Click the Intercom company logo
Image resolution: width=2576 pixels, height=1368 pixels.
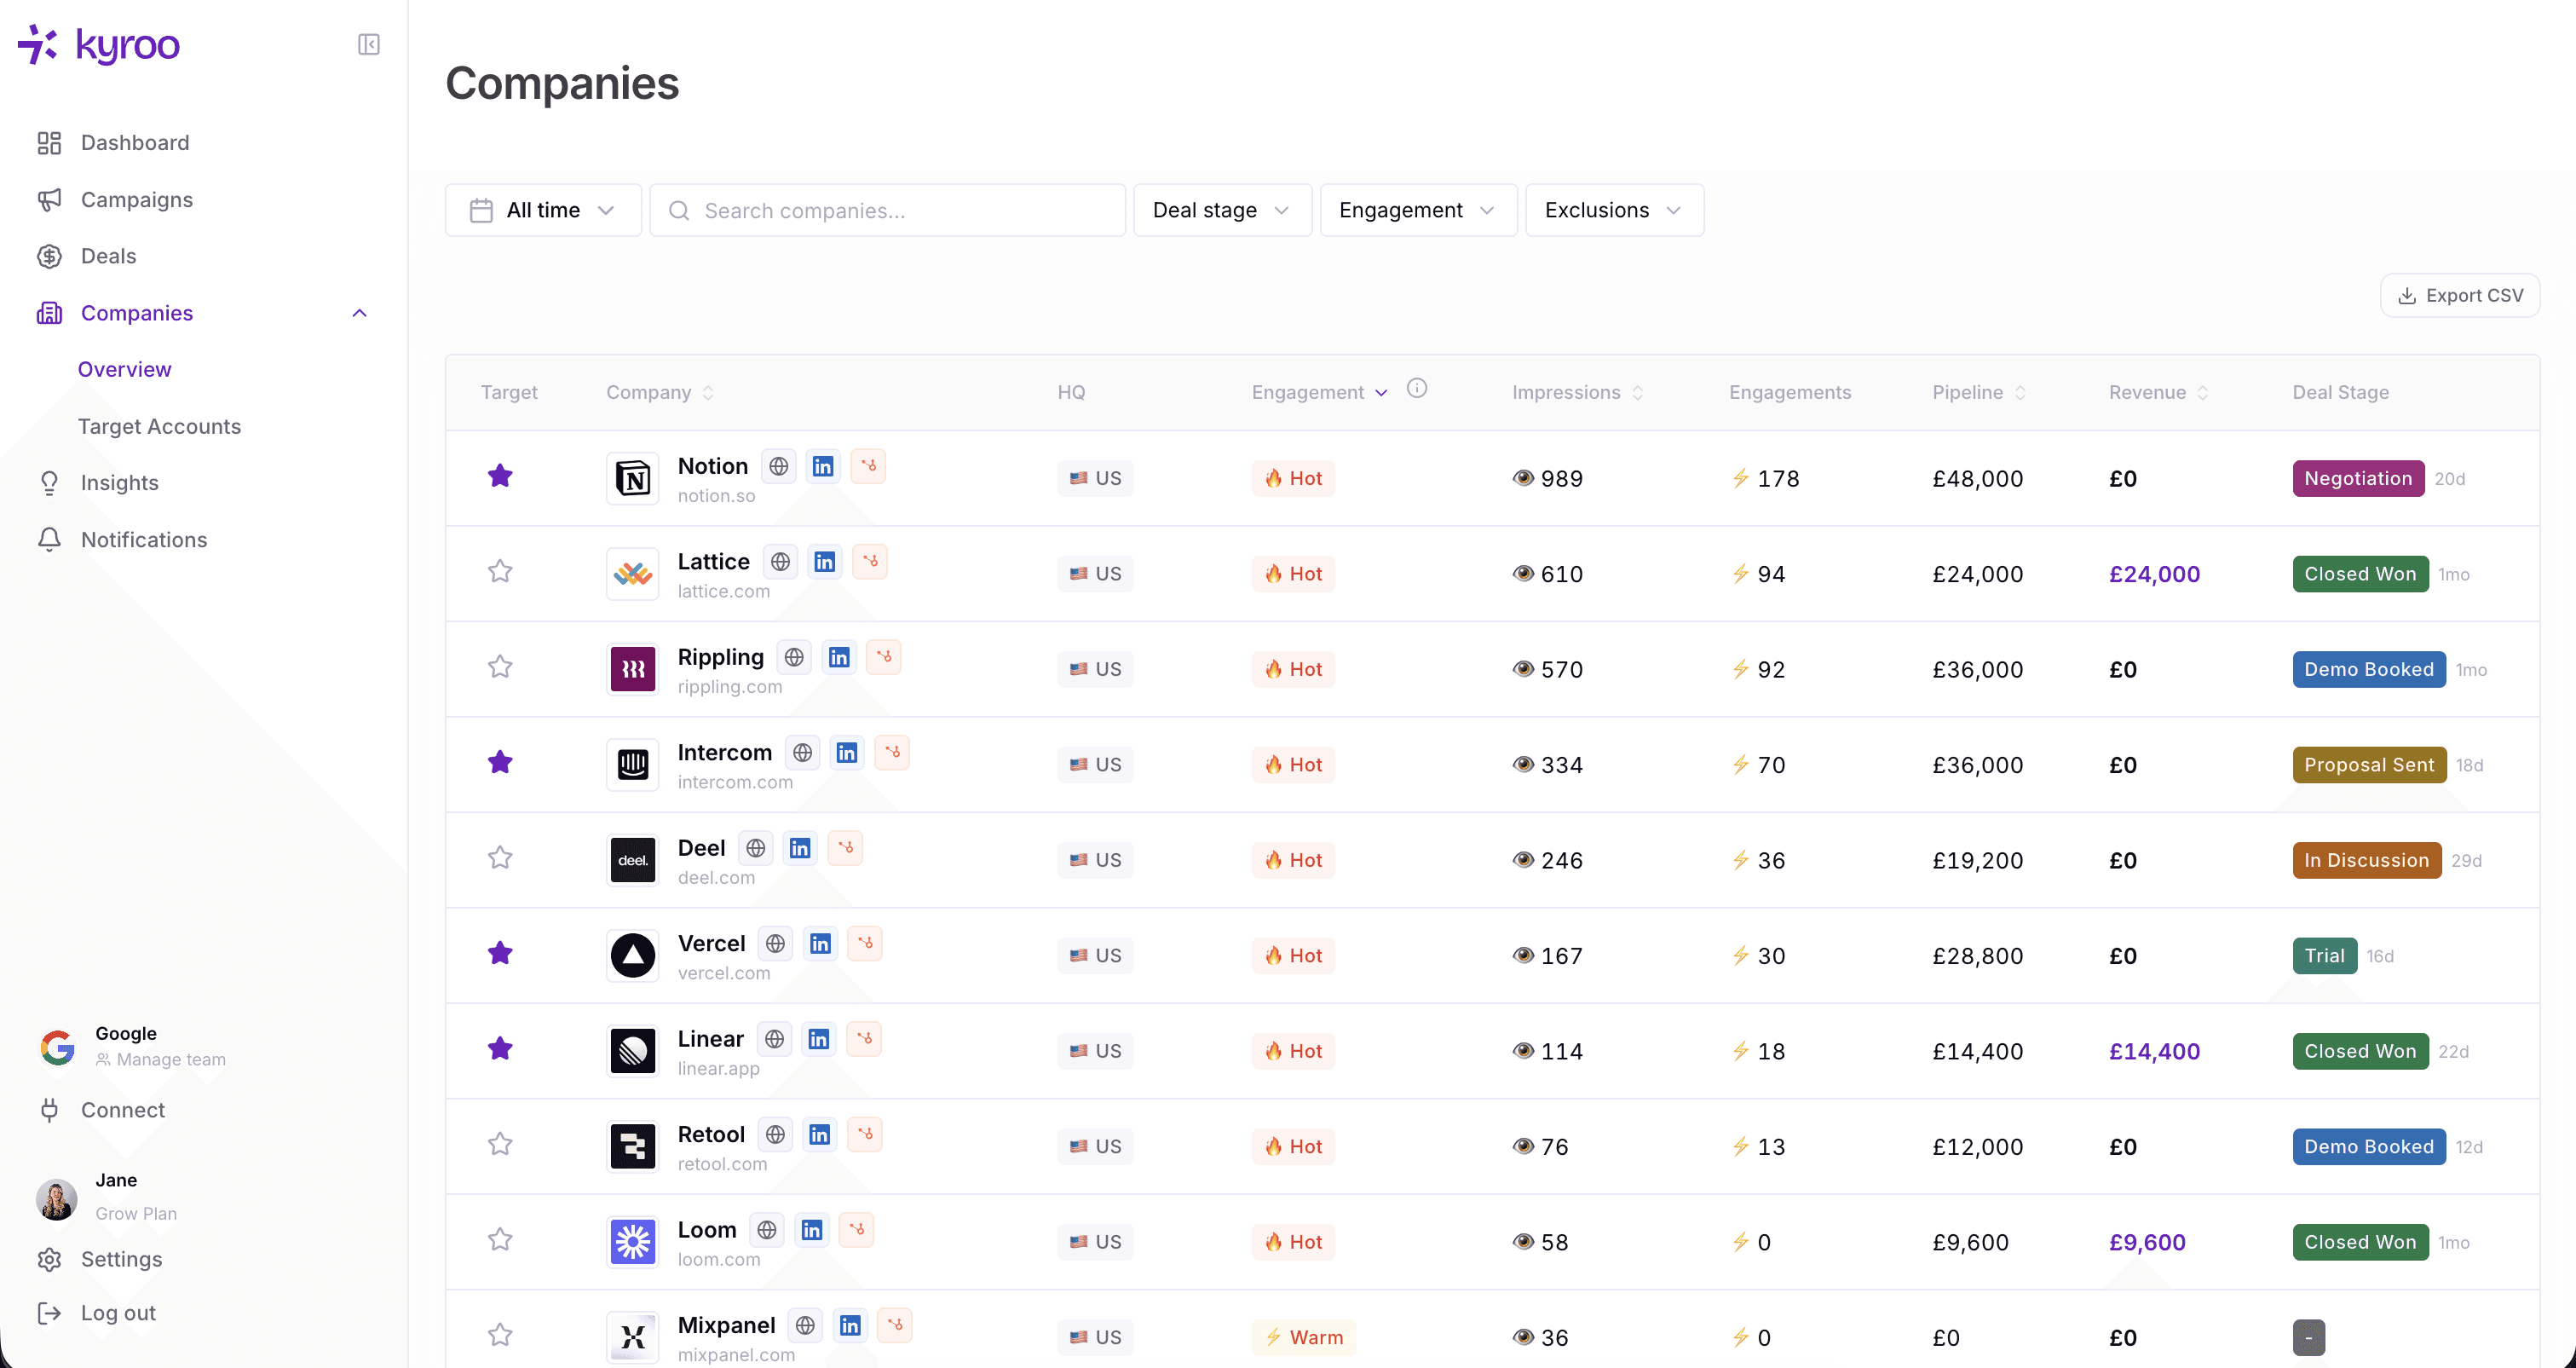tap(632, 764)
